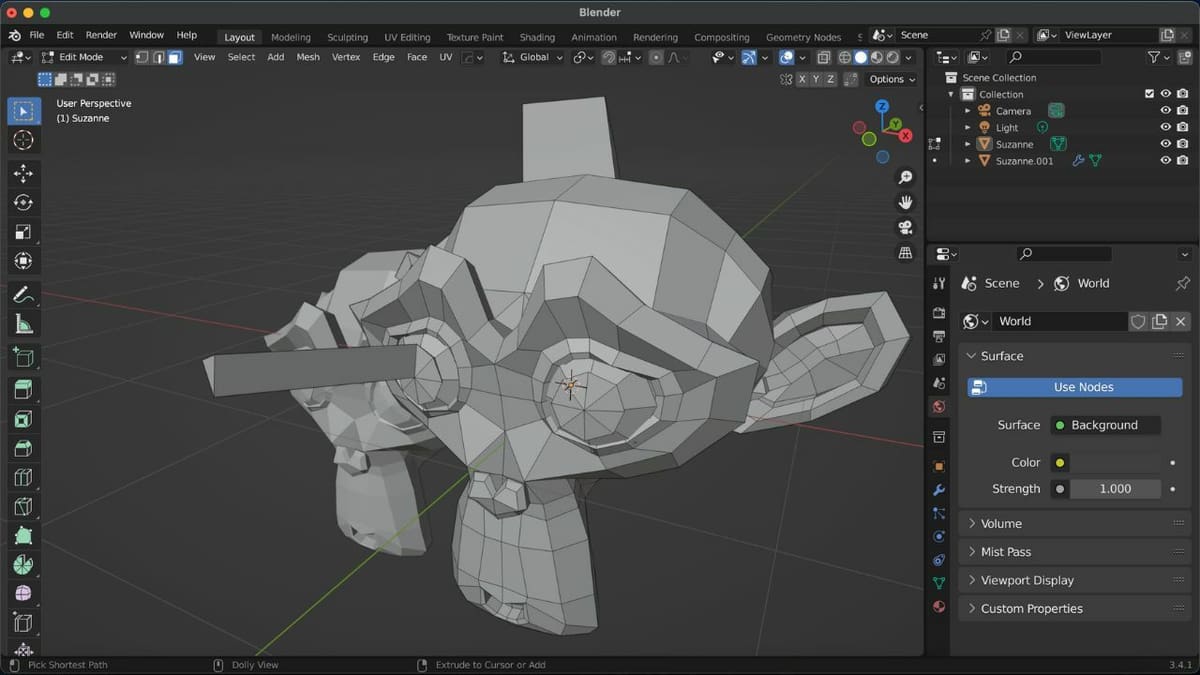Click the Strength value slider
The width and height of the screenshot is (1200, 675).
[x=1116, y=489]
